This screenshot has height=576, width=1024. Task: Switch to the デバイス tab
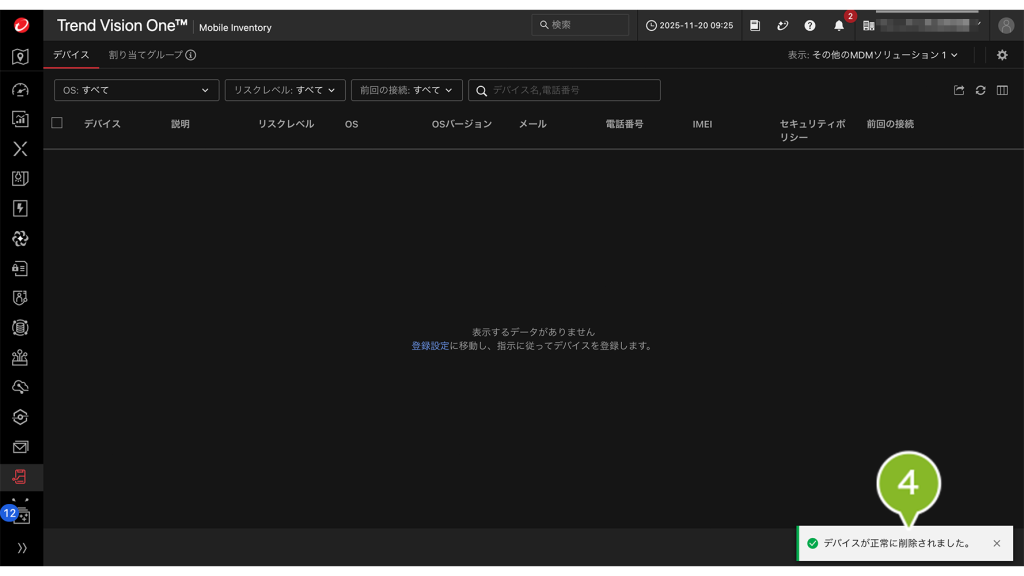(x=71, y=55)
